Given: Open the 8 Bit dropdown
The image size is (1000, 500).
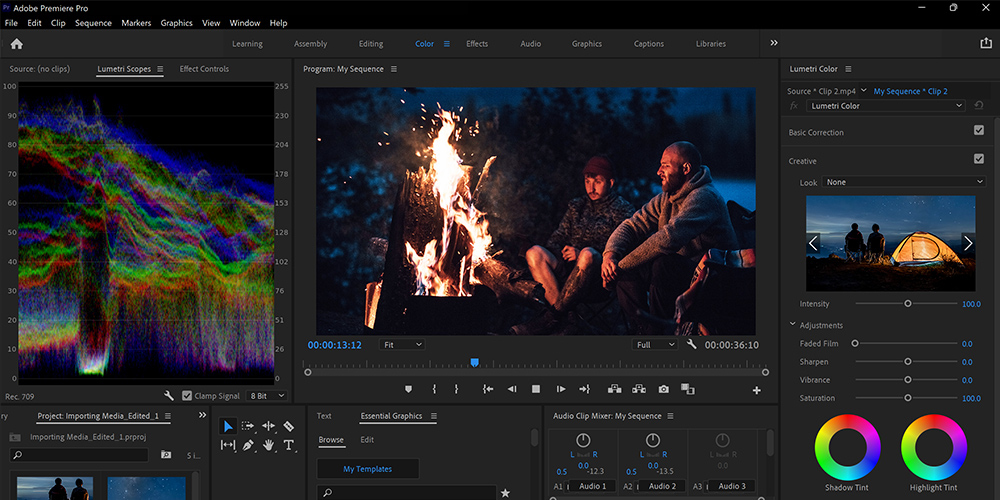Looking at the screenshot, I should [267, 395].
